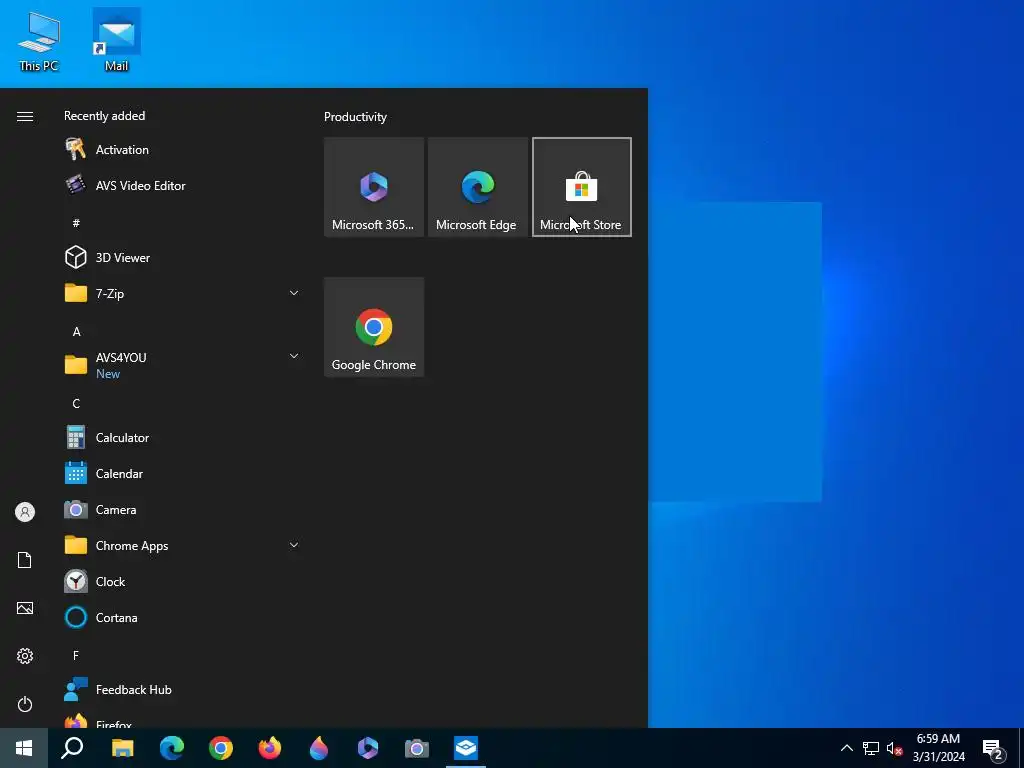Open the user account icon

pyautogui.click(x=25, y=512)
